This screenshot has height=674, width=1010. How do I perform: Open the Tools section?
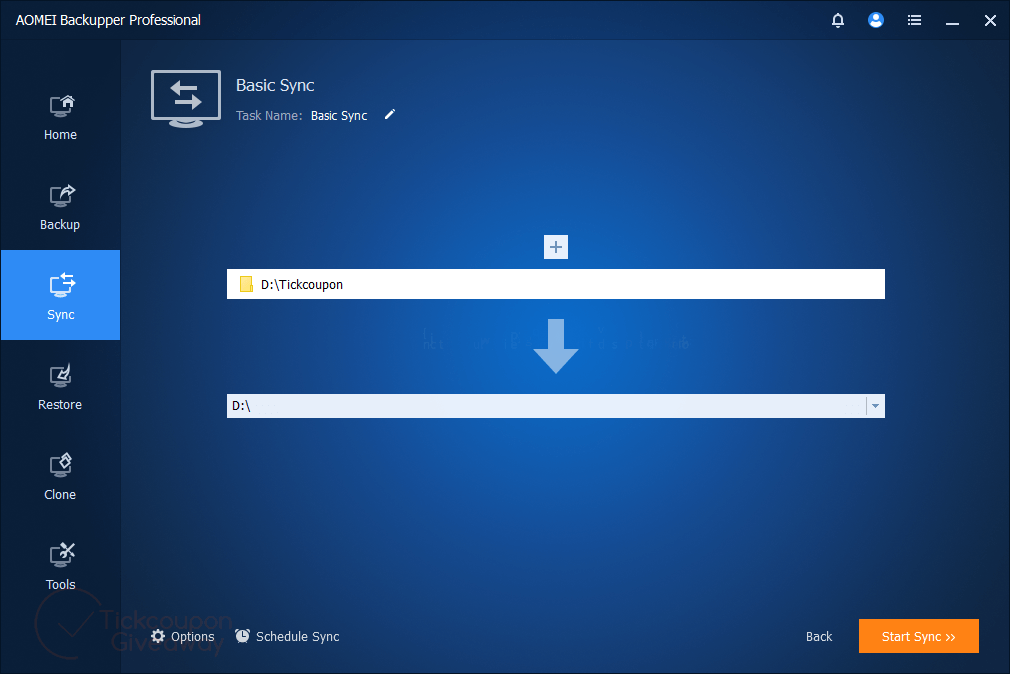coord(60,565)
